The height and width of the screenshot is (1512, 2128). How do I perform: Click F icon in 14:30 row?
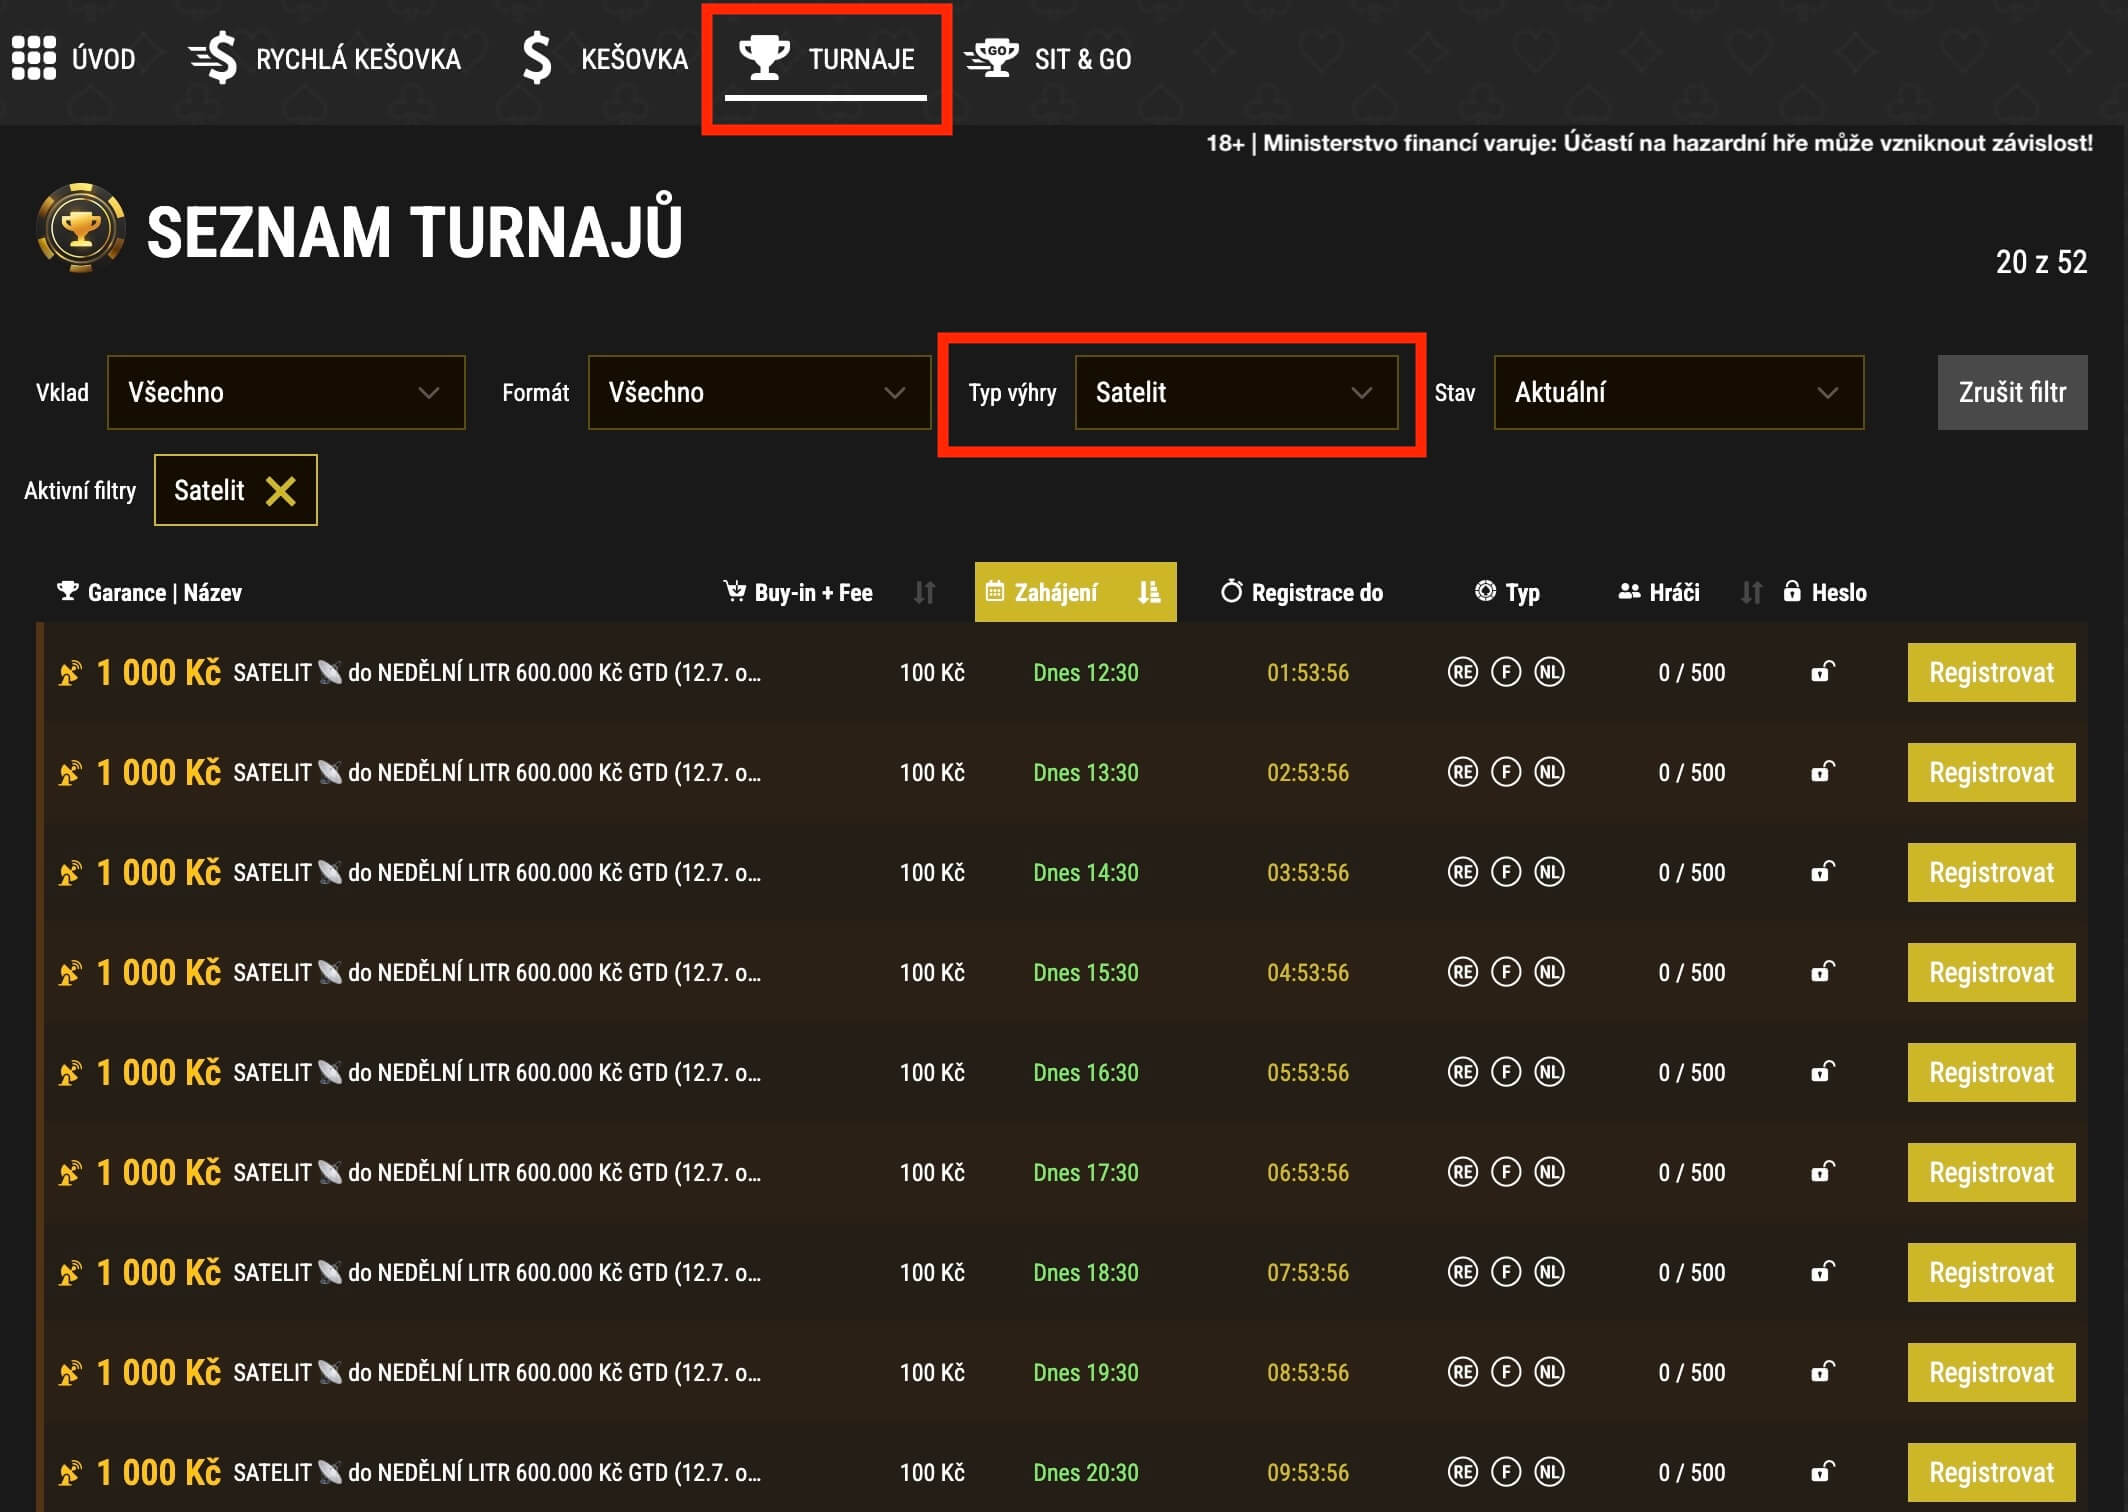click(x=1506, y=872)
